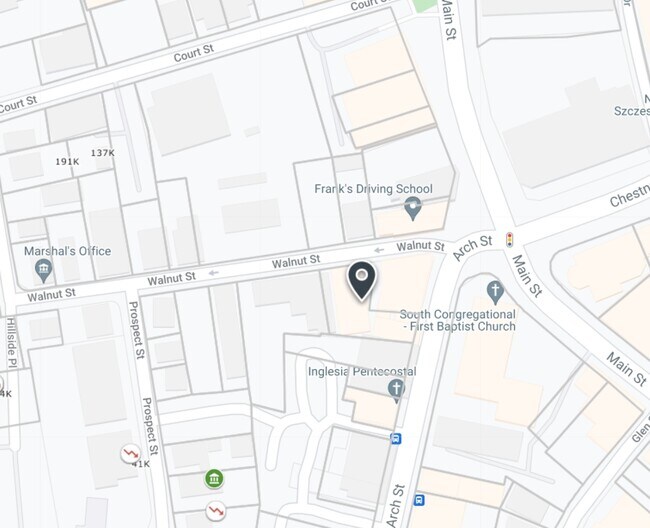Click the South Congregational church cross icon

[495, 293]
